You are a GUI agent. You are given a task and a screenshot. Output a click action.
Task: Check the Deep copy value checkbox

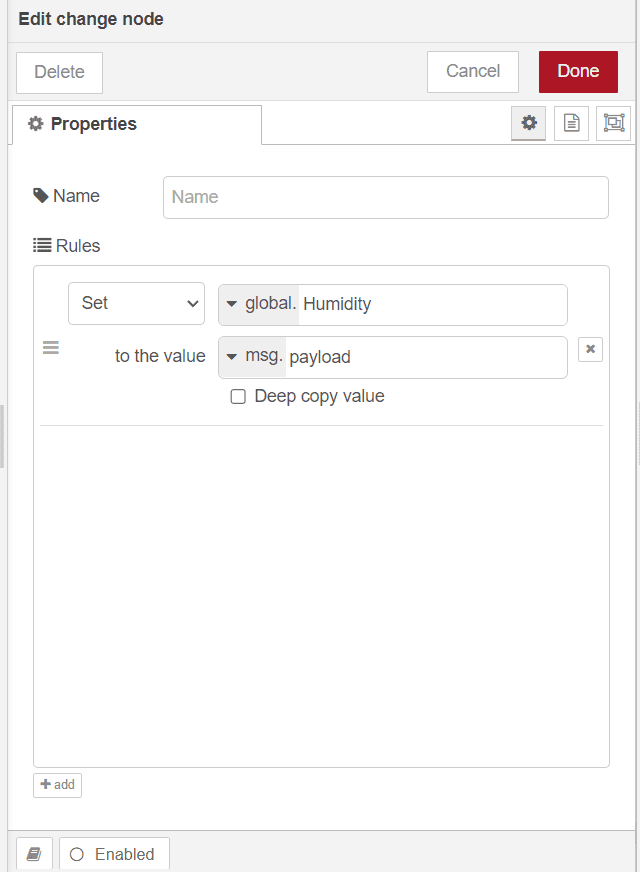[x=238, y=396]
